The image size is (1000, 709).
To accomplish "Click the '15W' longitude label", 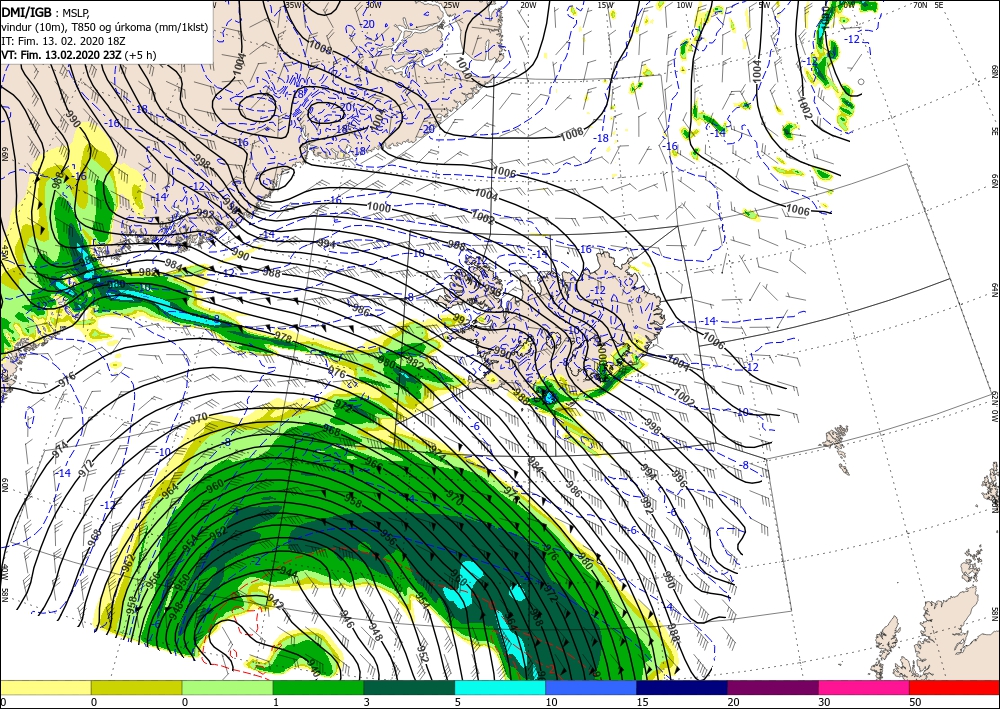I will click(x=605, y=5).
